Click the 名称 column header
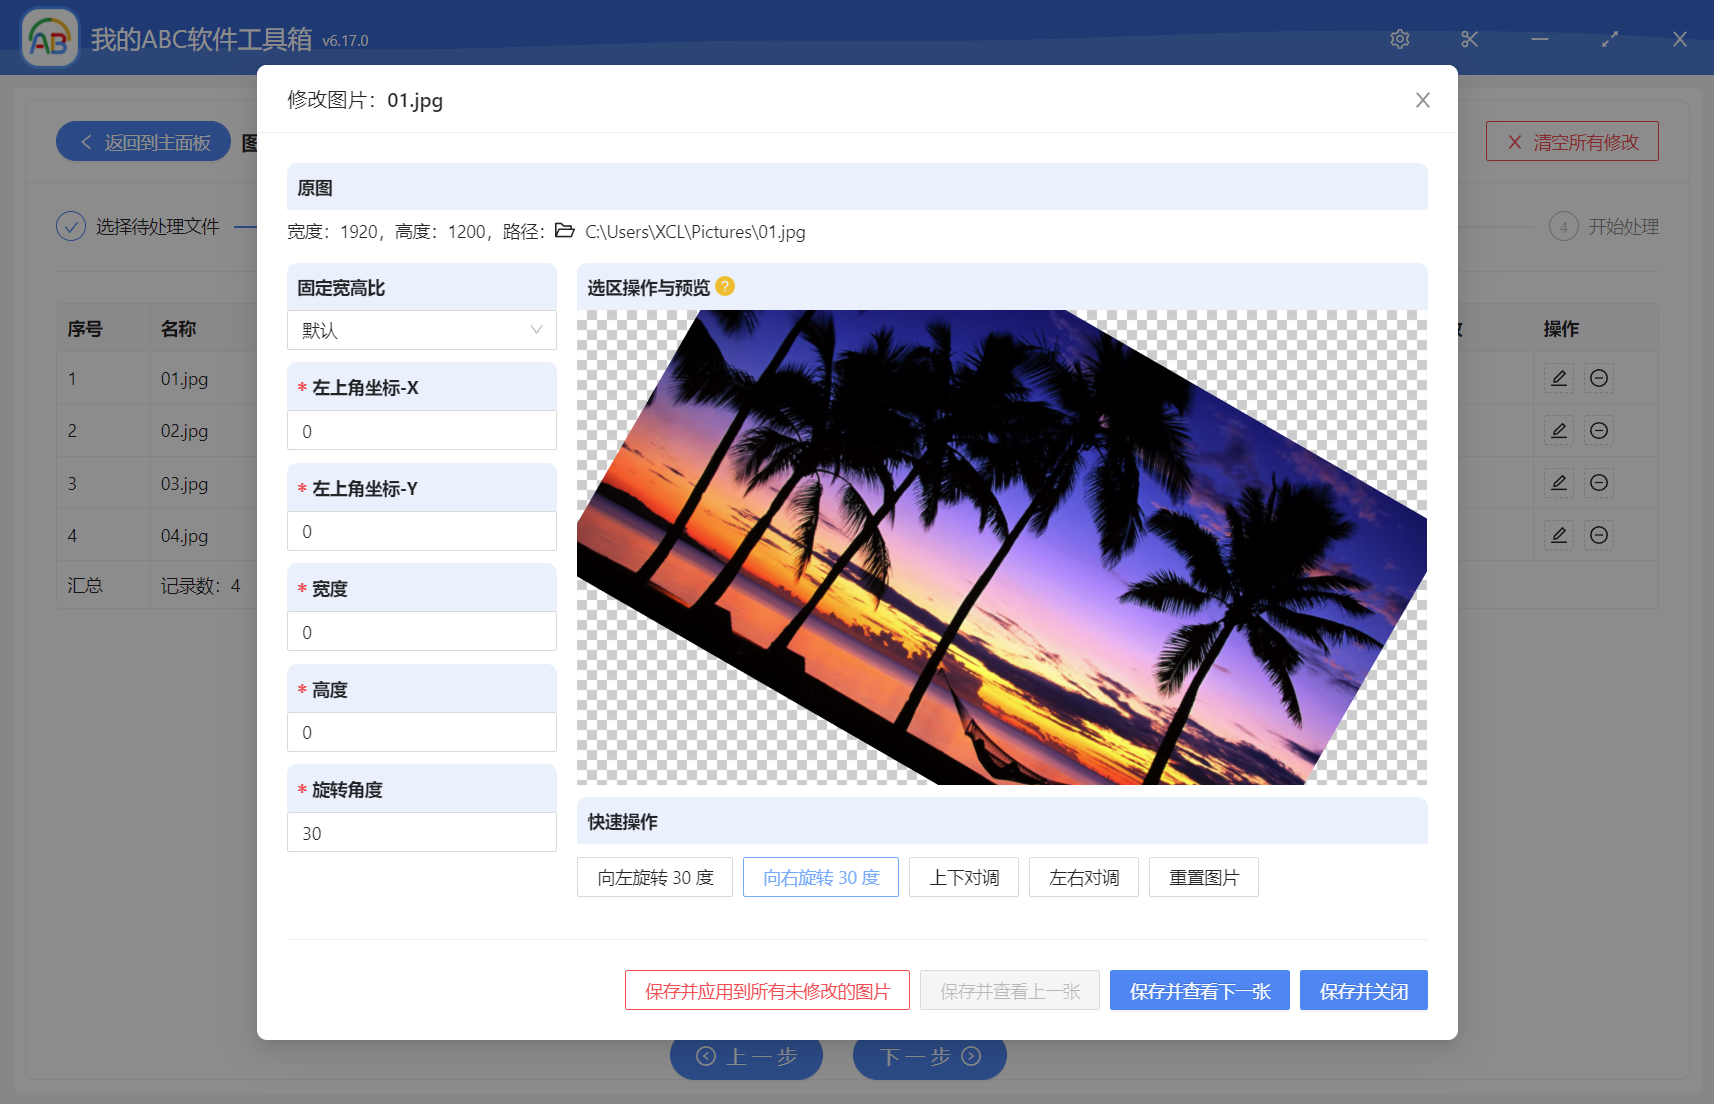The image size is (1714, 1104). point(179,329)
